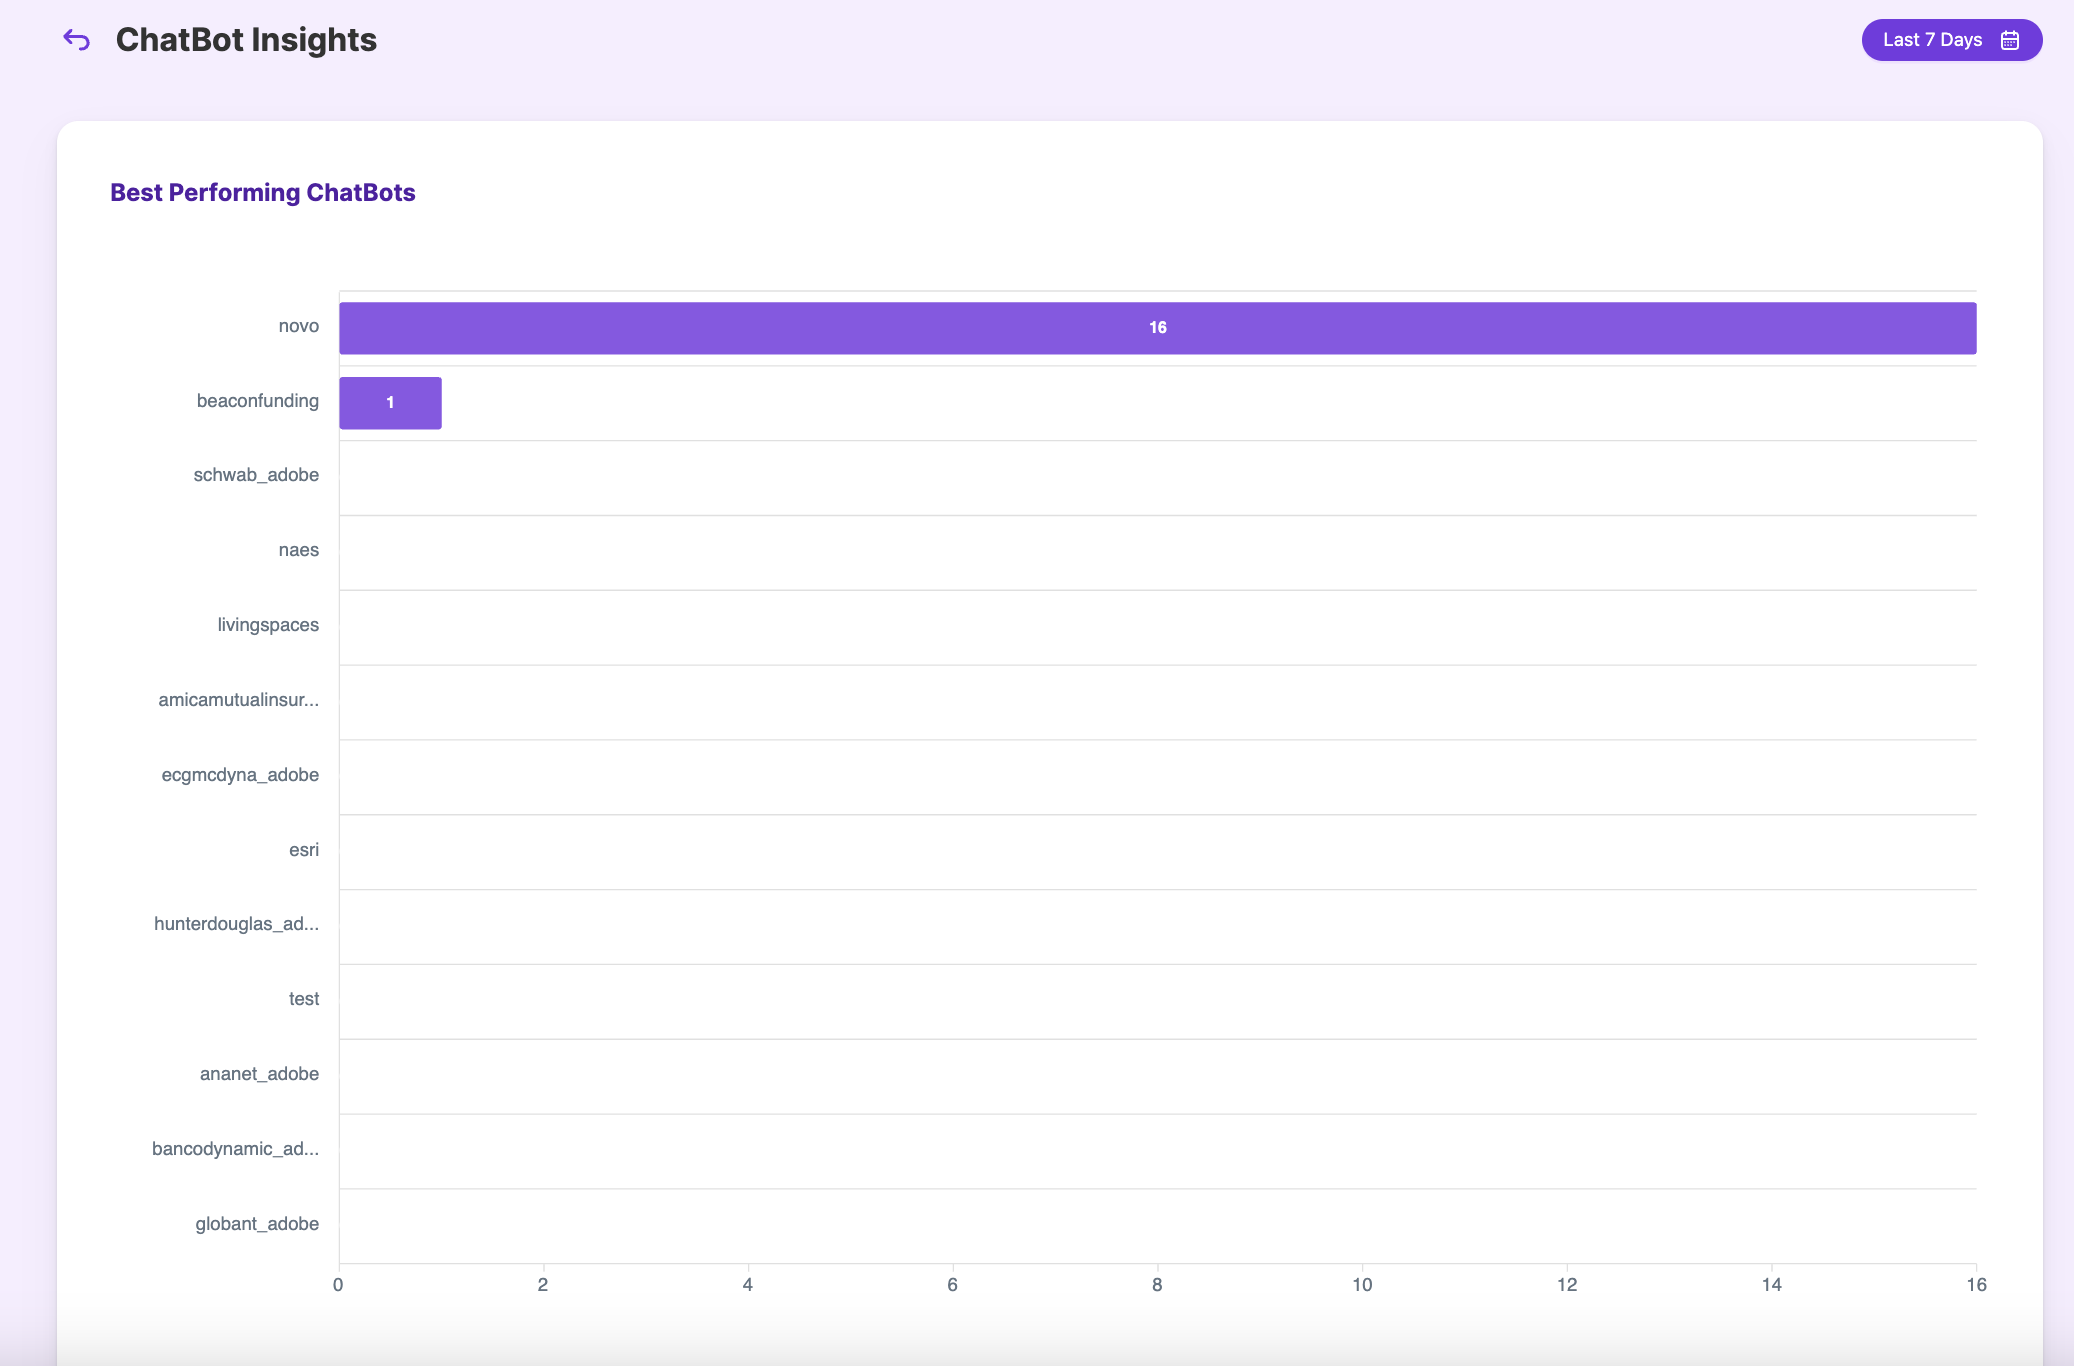Image resolution: width=2074 pixels, height=1366 pixels.
Task: Click the truncated bancodynamic_ad... label
Action: pos(235,1149)
